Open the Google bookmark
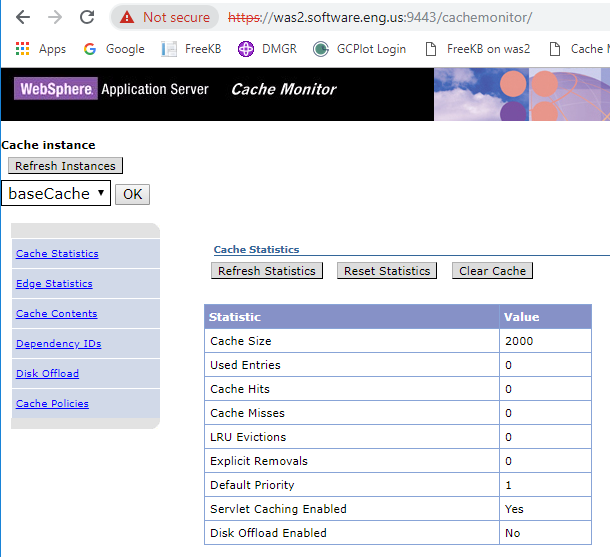 tap(114, 49)
